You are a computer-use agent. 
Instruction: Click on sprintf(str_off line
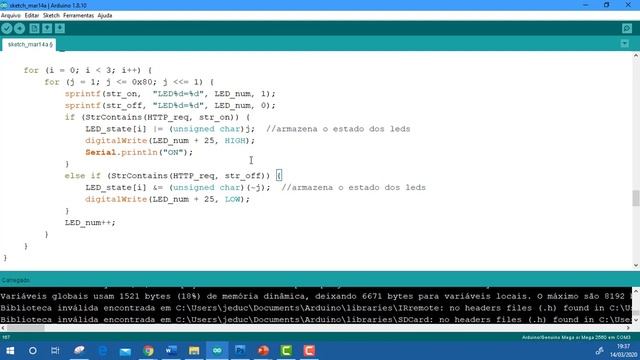170,105
